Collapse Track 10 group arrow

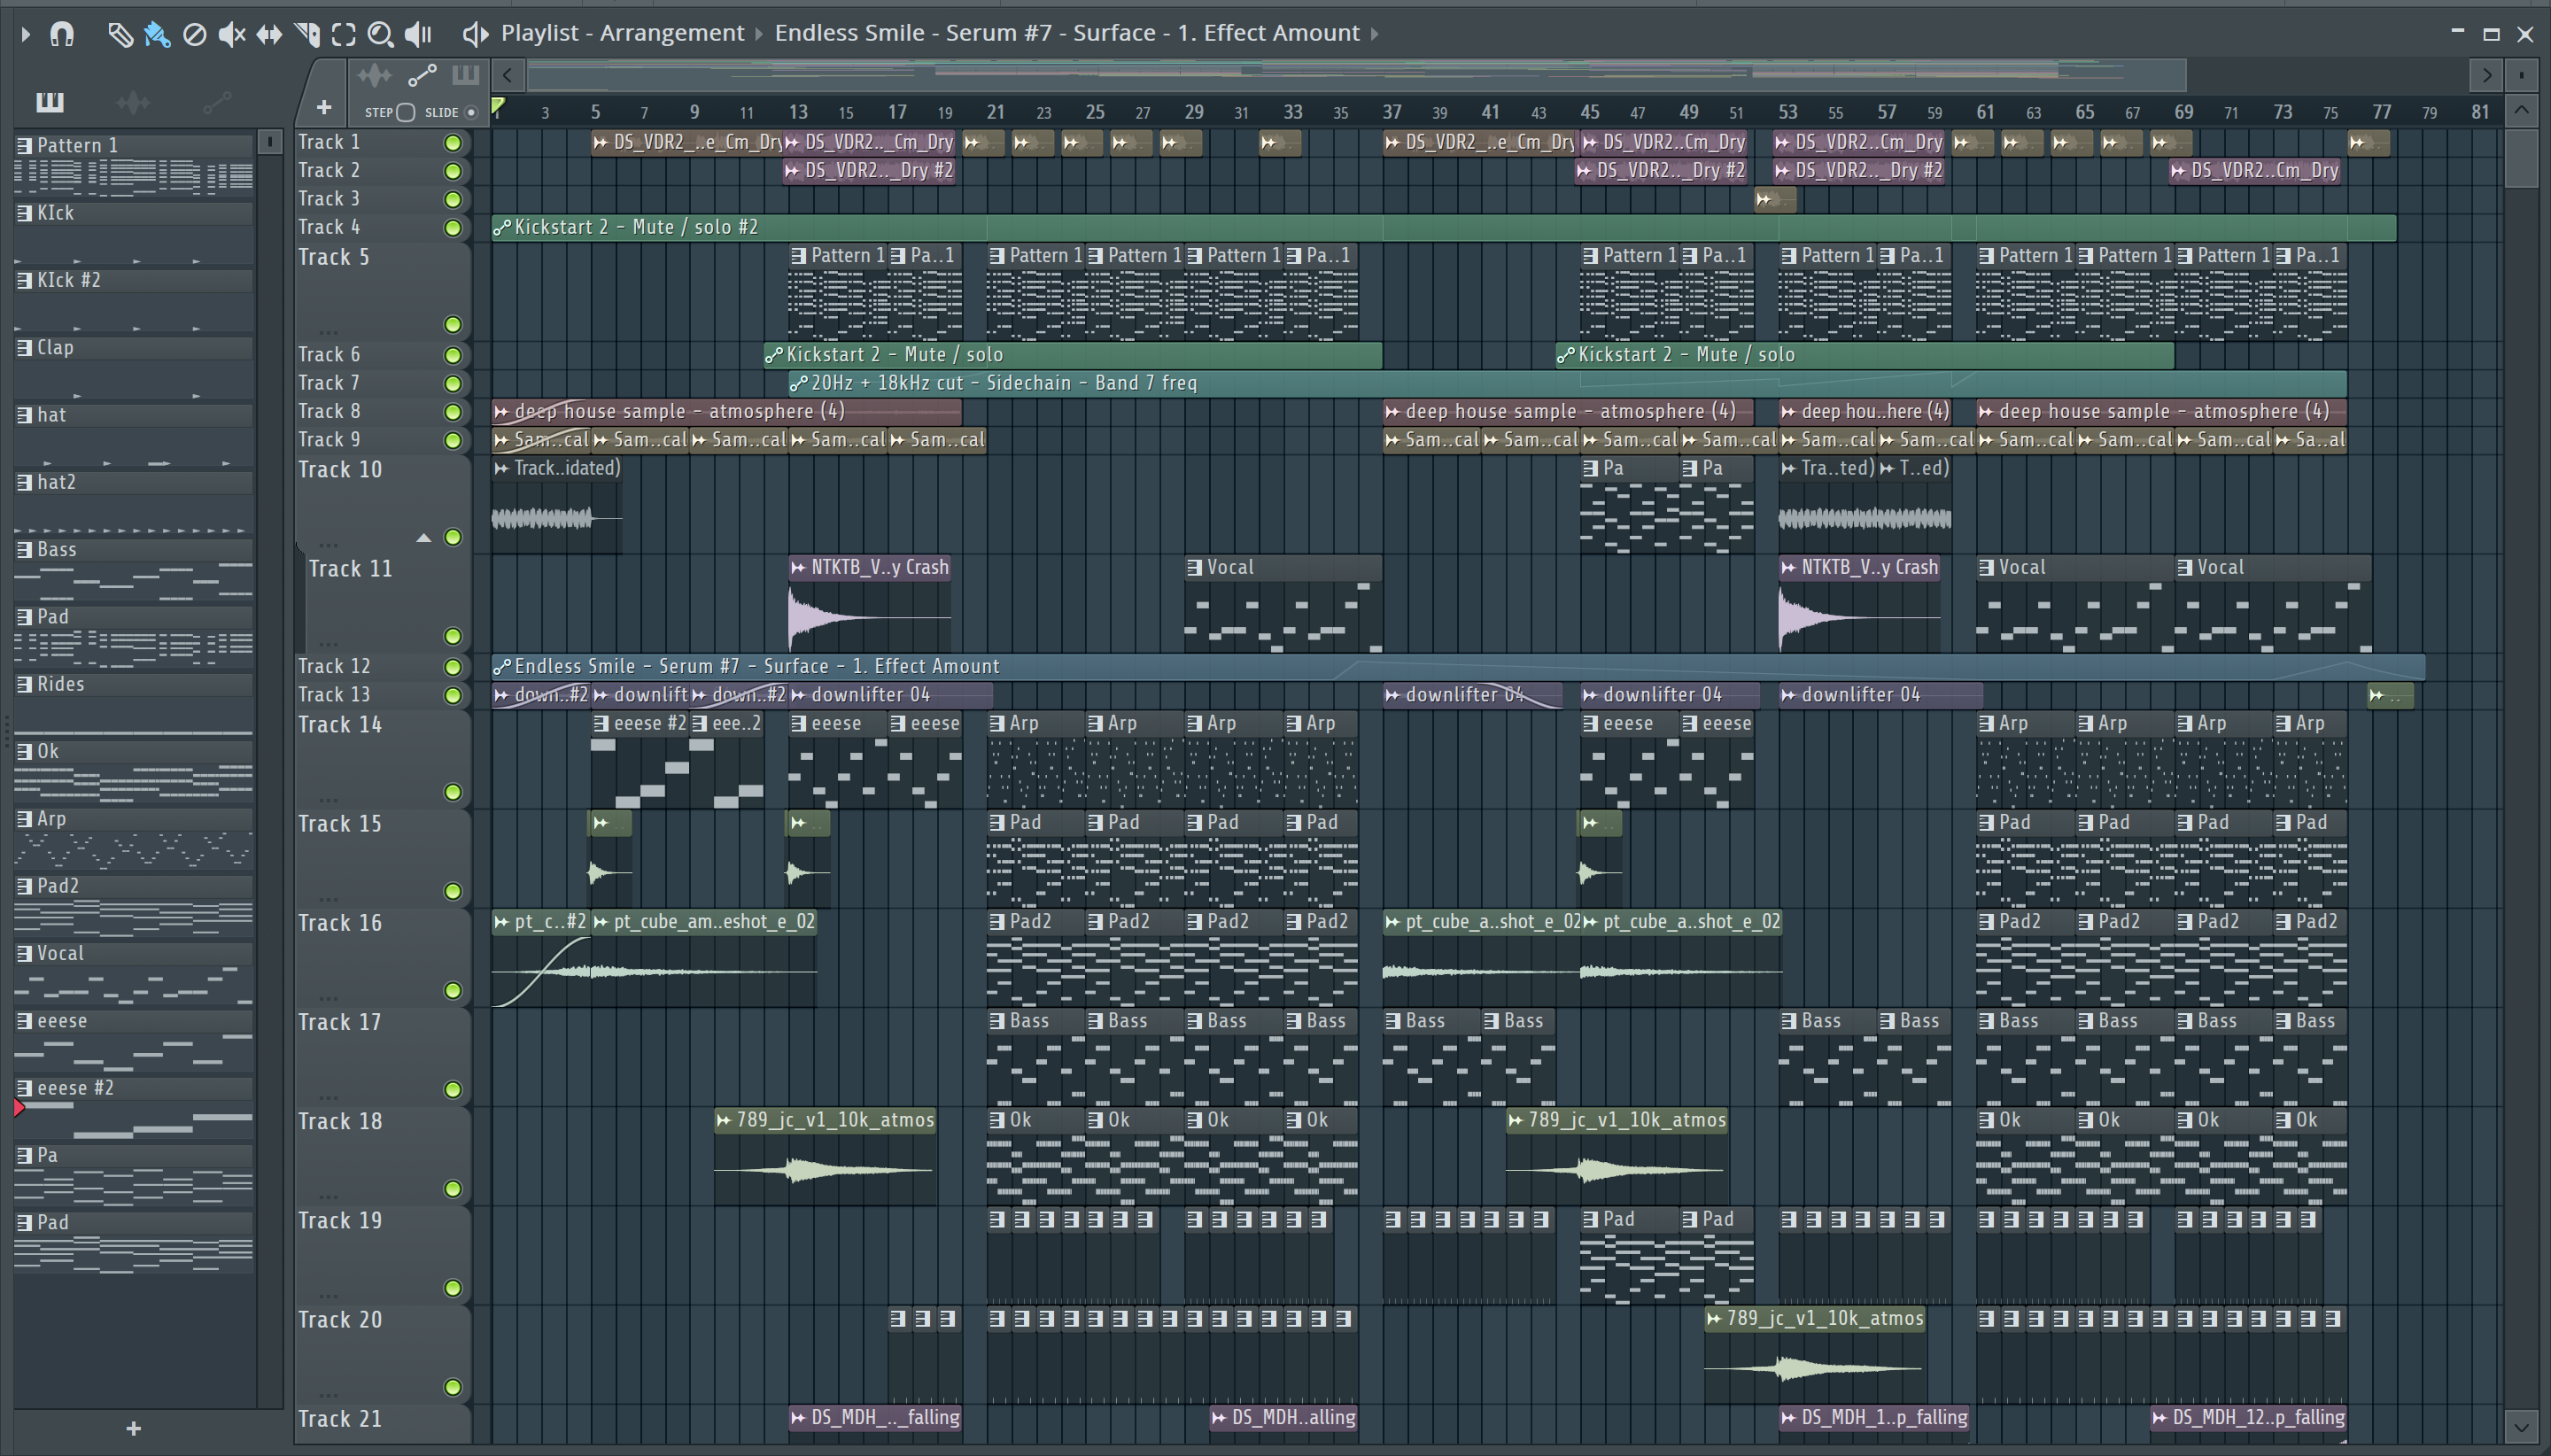(424, 538)
